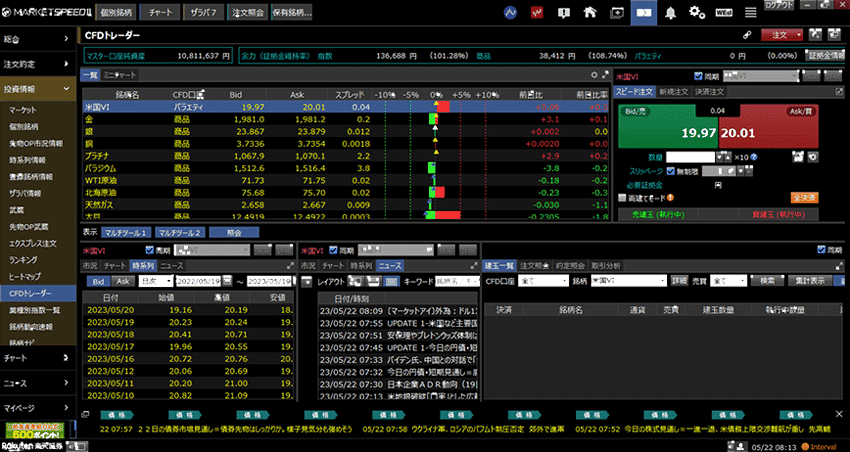Image resolution: width=850 pixels, height=452 pixels.
Task: Toggle 同期 checkbox in positions panel
Action: [821, 250]
